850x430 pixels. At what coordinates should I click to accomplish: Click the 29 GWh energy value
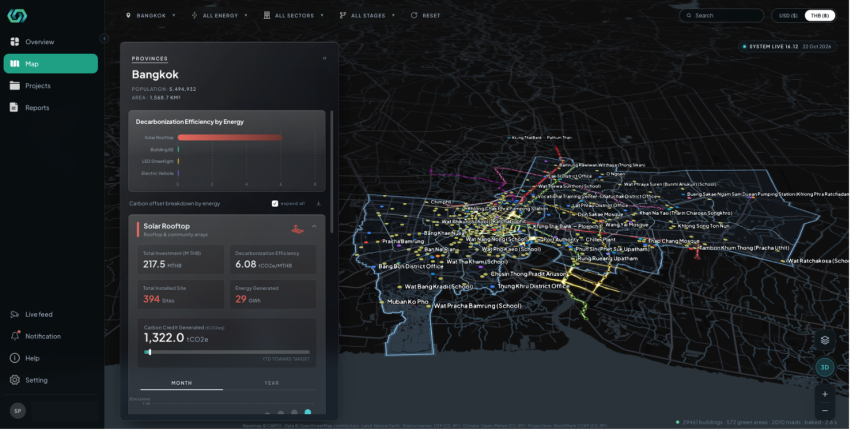coord(241,299)
